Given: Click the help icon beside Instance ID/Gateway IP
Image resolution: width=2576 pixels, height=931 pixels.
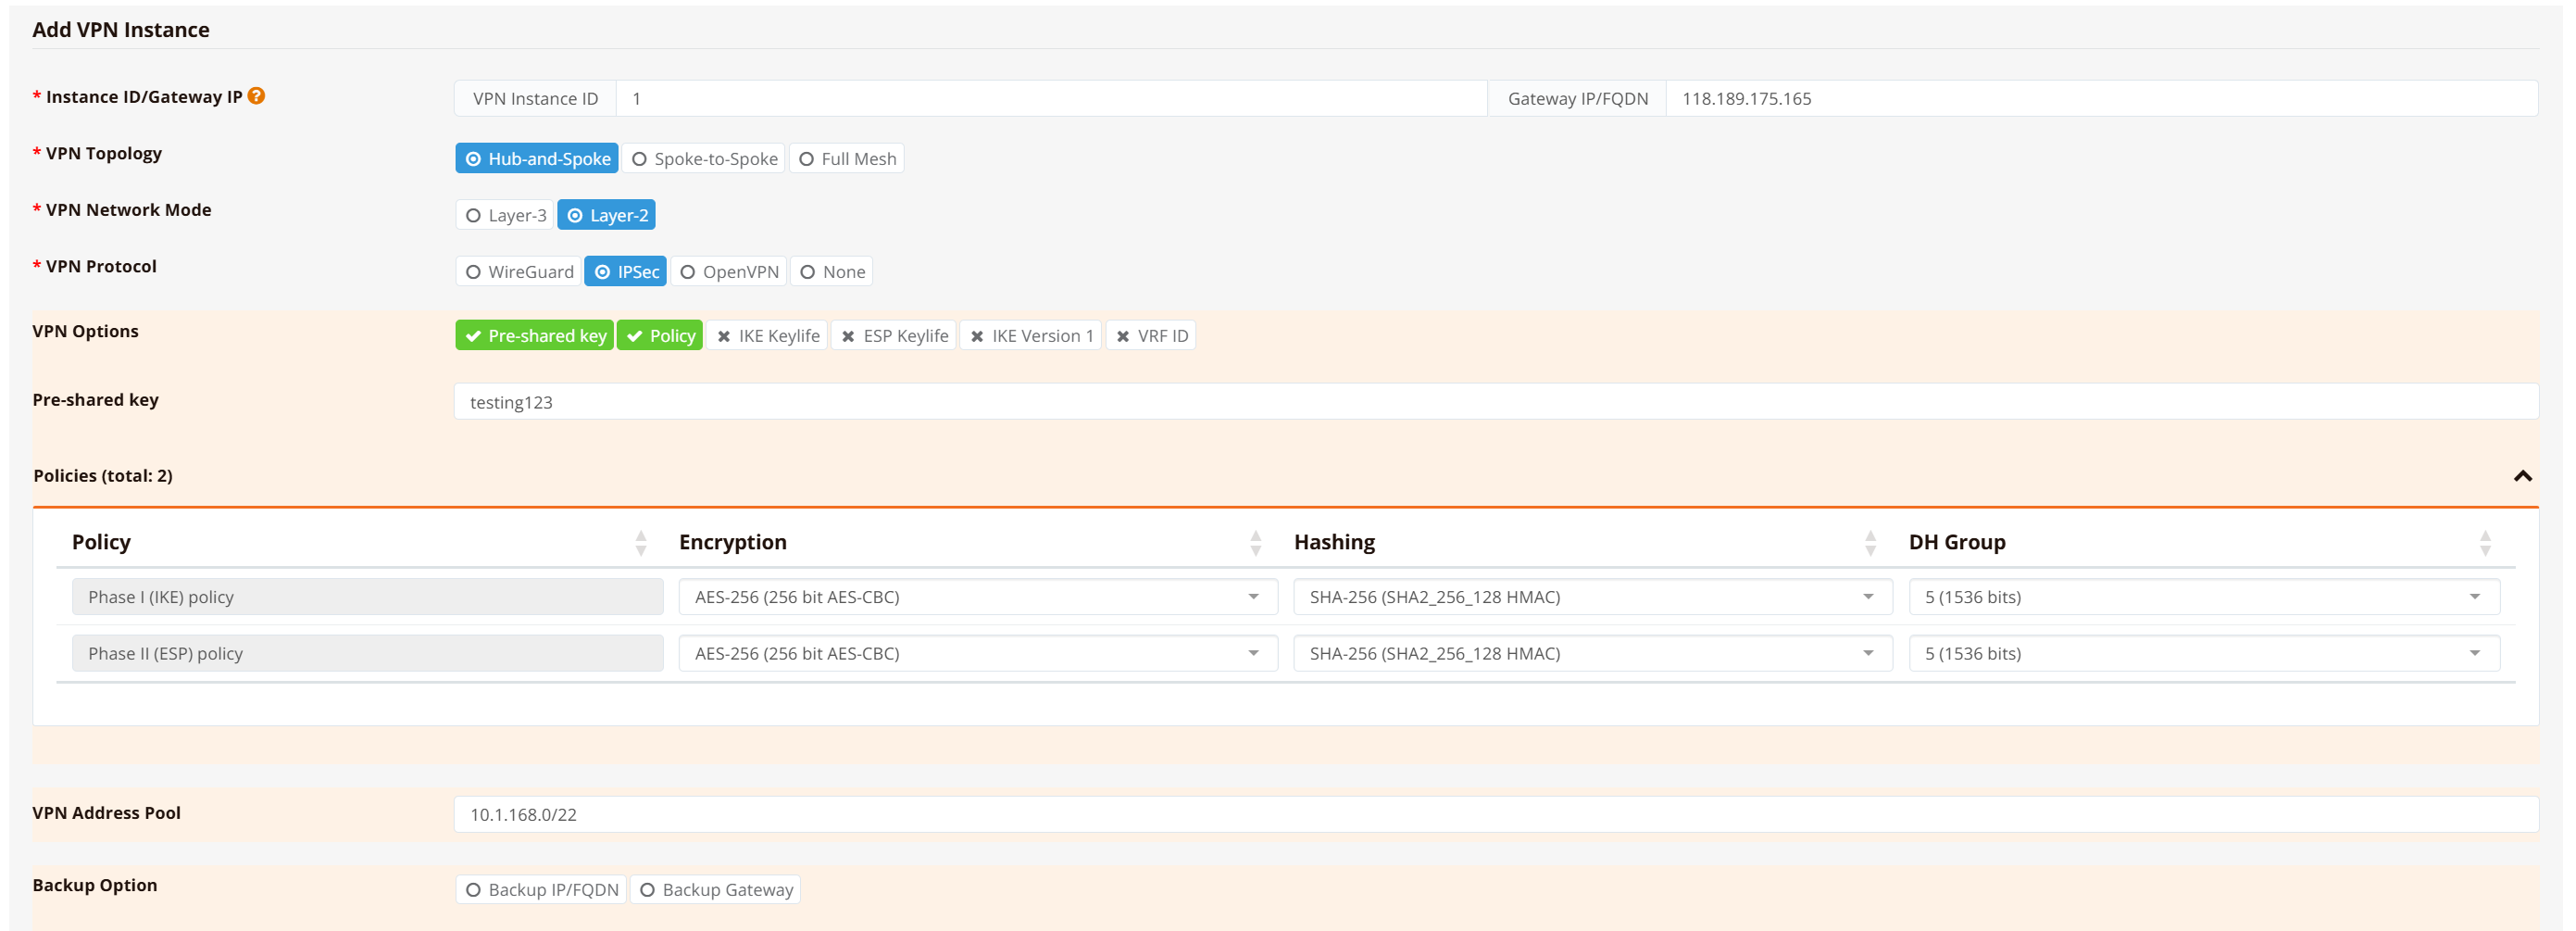Looking at the screenshot, I should click(256, 96).
